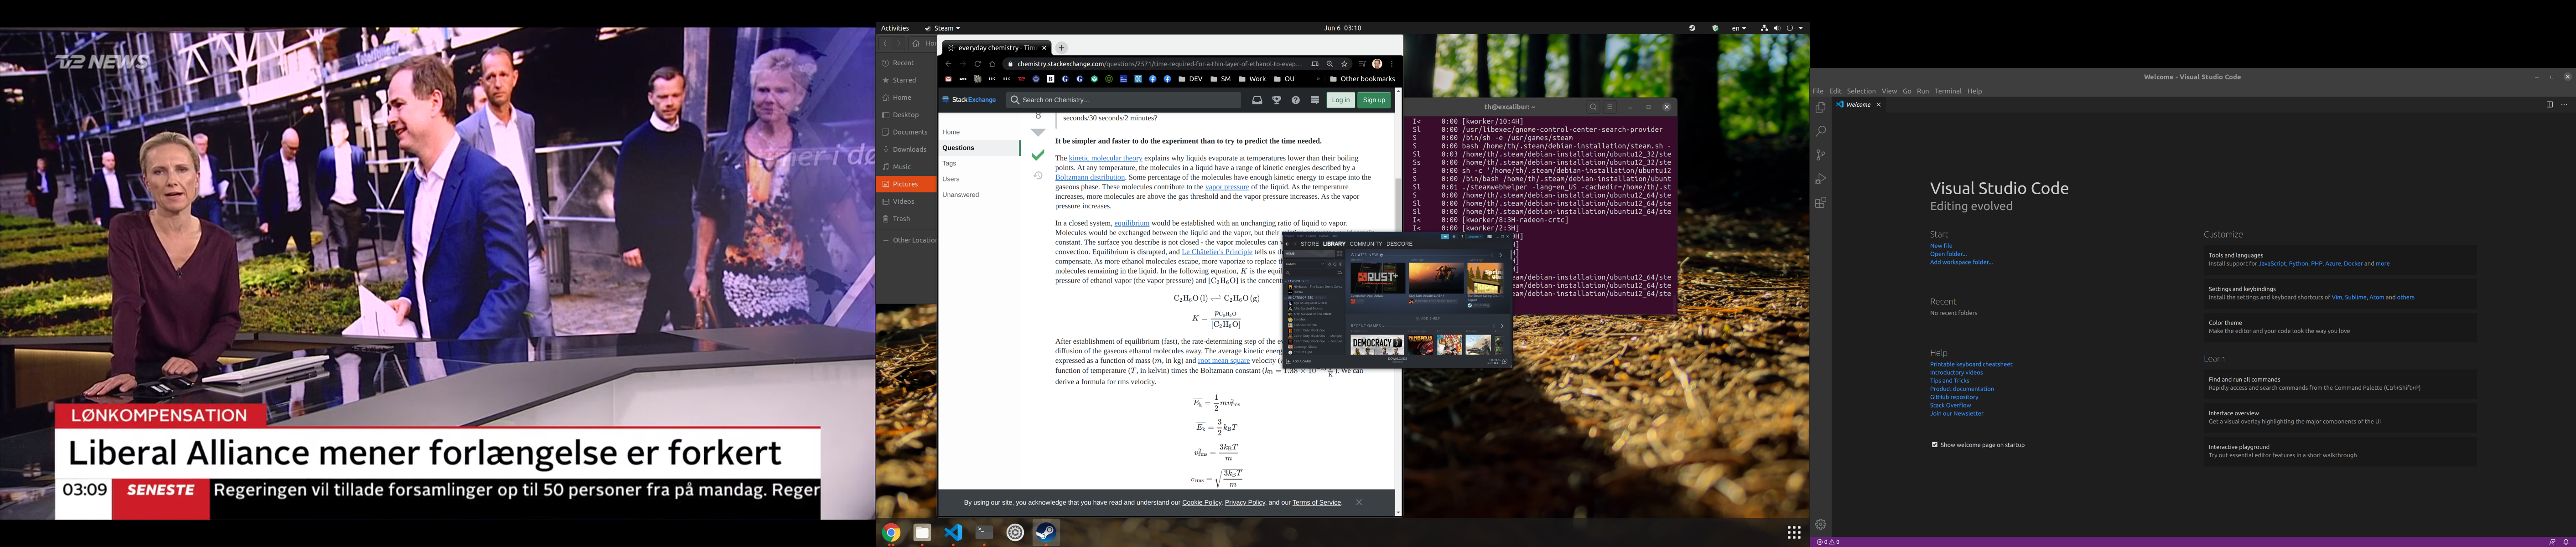Switch to Steam COMMUNITY tab
Image resolution: width=2576 pixels, height=547 pixels.
1365,244
